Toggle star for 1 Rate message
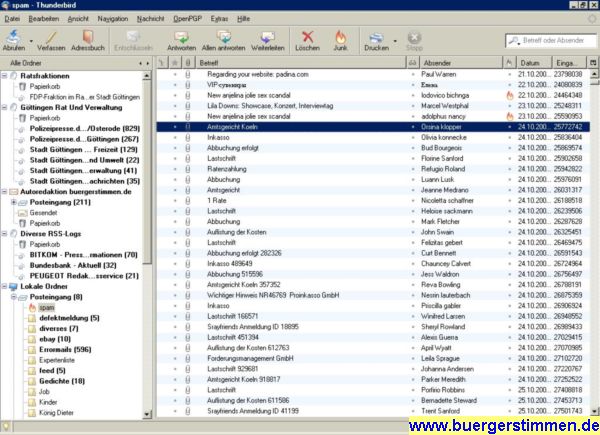Image resolution: width=600 pixels, height=435 pixels. pos(175,200)
